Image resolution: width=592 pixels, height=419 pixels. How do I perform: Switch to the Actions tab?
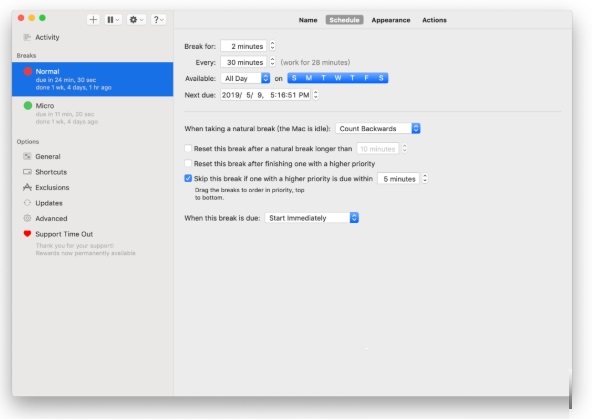[434, 20]
